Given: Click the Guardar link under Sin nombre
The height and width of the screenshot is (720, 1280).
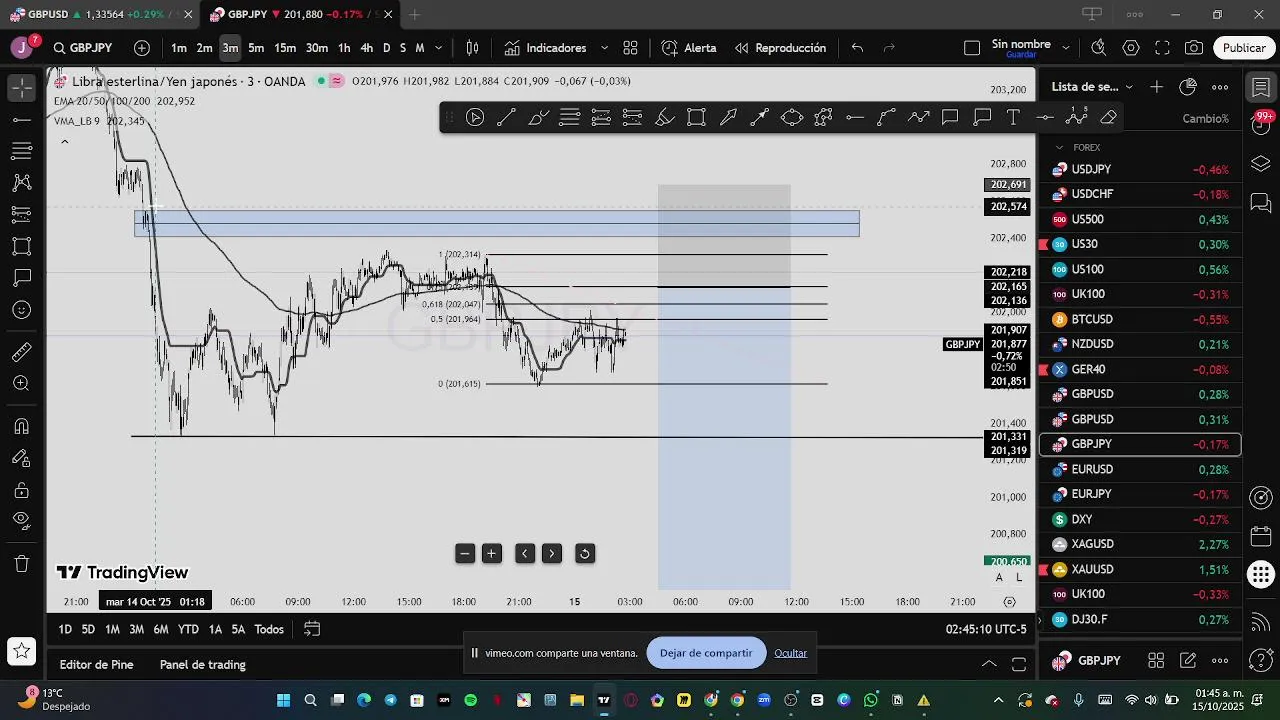Looking at the screenshot, I should tap(1021, 55).
